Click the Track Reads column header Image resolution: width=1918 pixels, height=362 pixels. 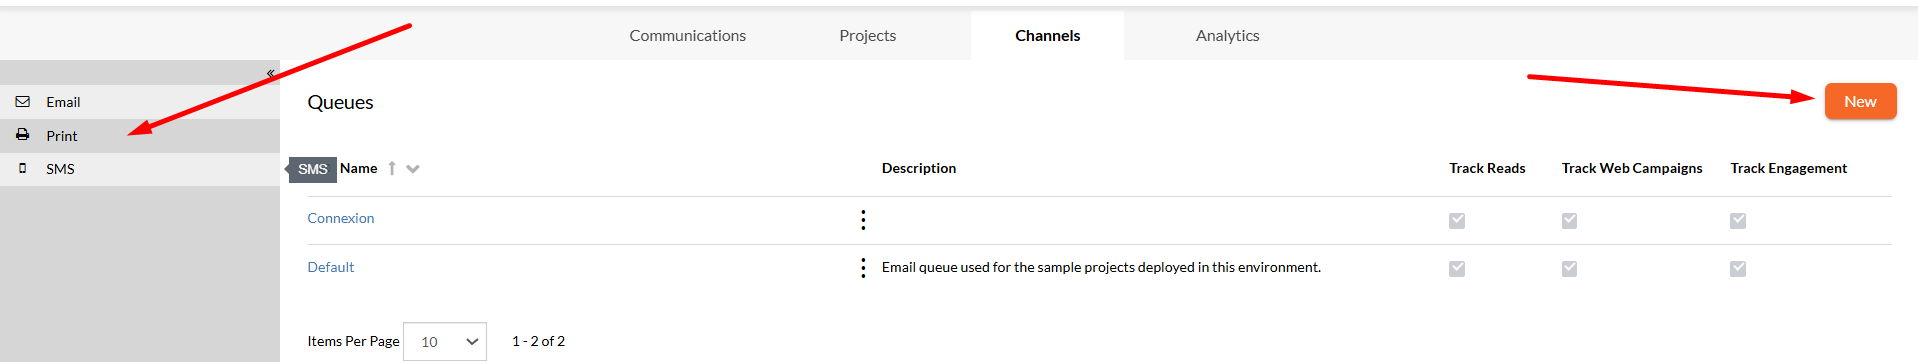(x=1487, y=168)
